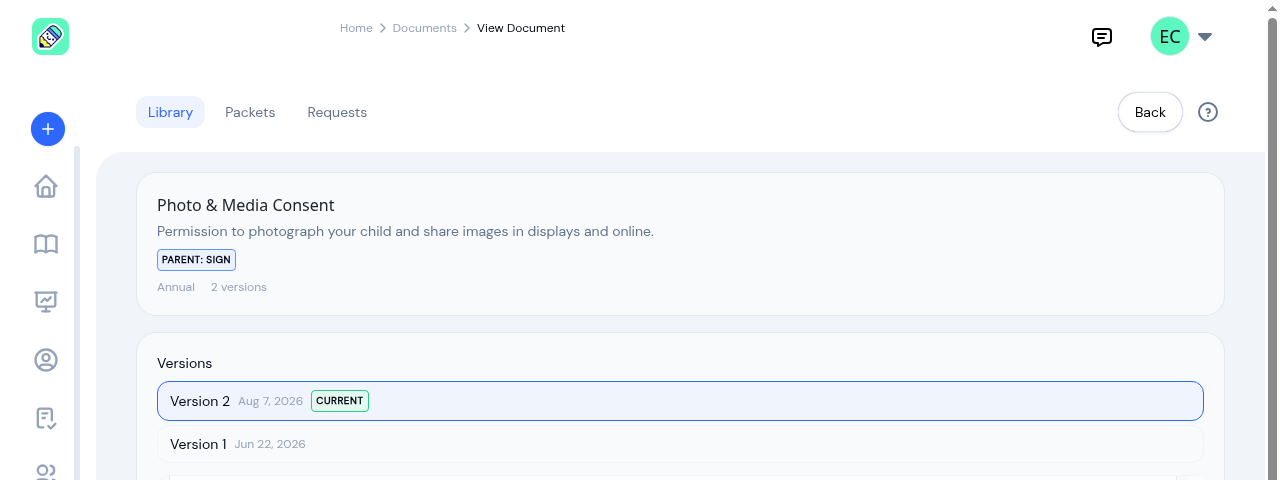Click the Photo & Media Consent title
Image resolution: width=1280 pixels, height=480 pixels.
(x=246, y=205)
